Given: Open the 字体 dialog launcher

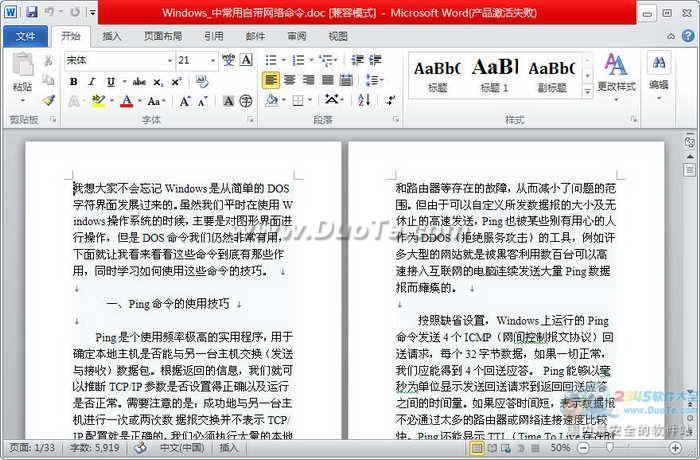Looking at the screenshot, I should point(251,120).
